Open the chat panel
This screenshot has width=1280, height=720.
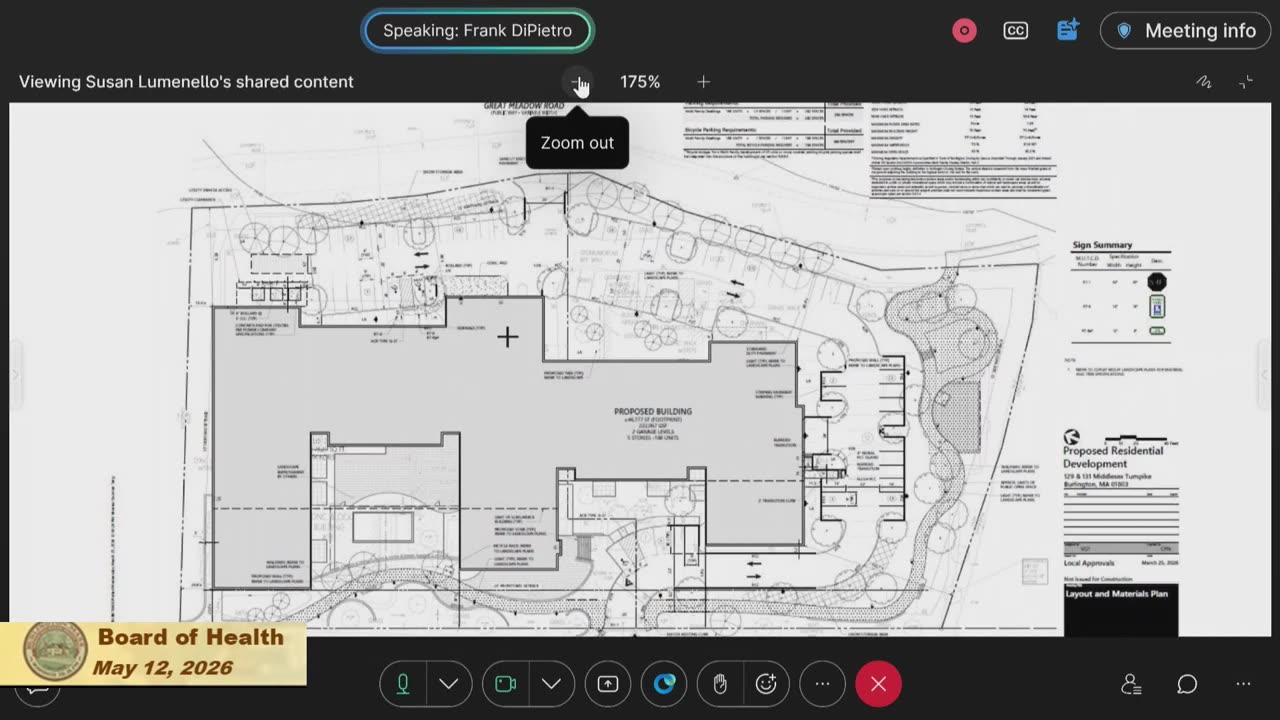pos(1187,684)
